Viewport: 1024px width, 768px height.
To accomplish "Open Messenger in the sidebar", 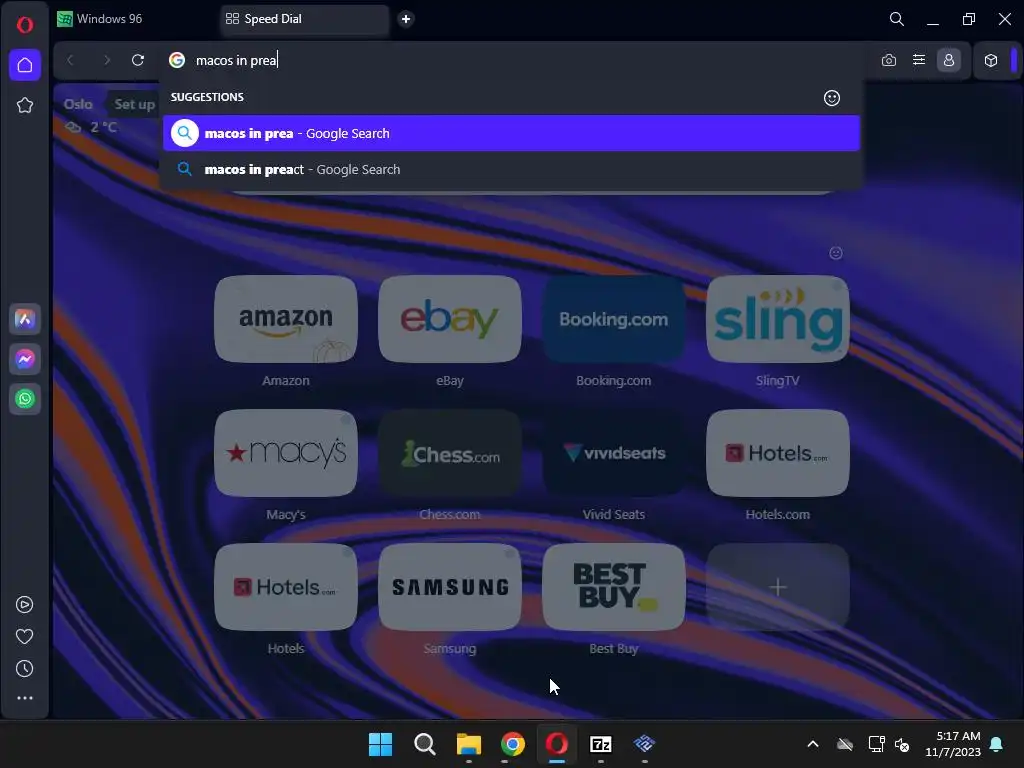I will coord(25,359).
